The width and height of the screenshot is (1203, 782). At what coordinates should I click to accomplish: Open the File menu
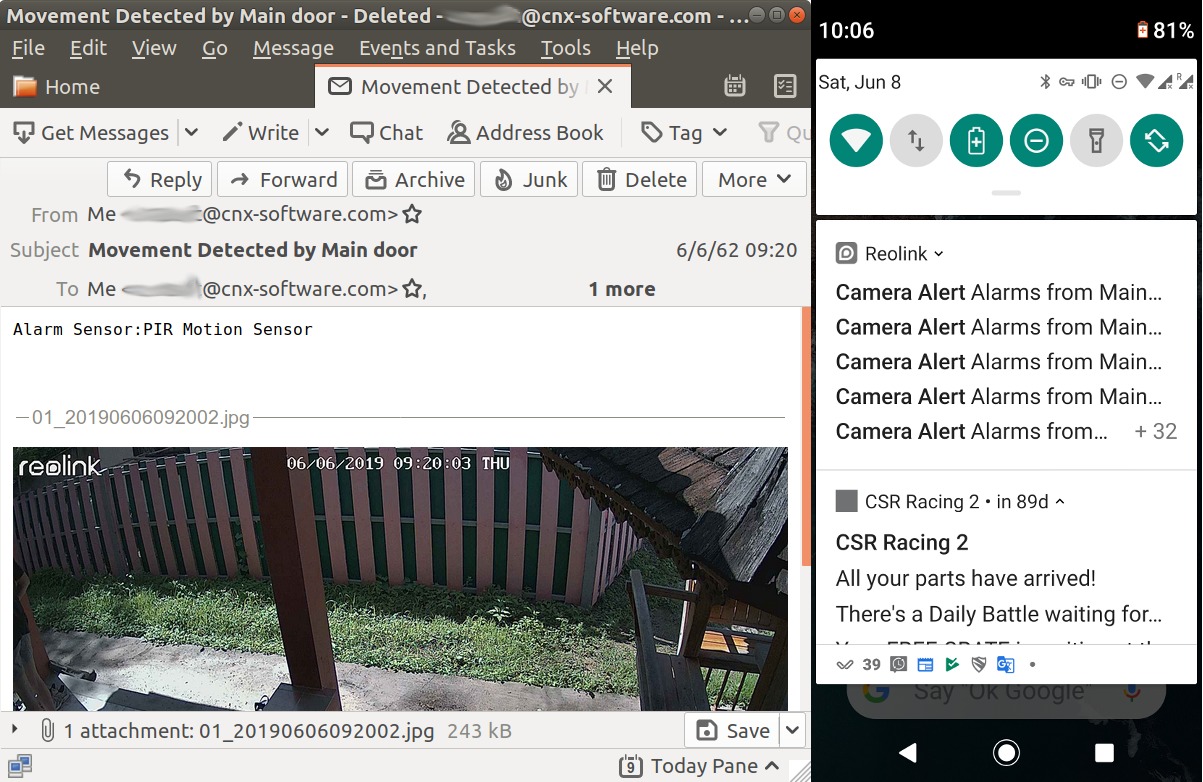click(x=28, y=48)
